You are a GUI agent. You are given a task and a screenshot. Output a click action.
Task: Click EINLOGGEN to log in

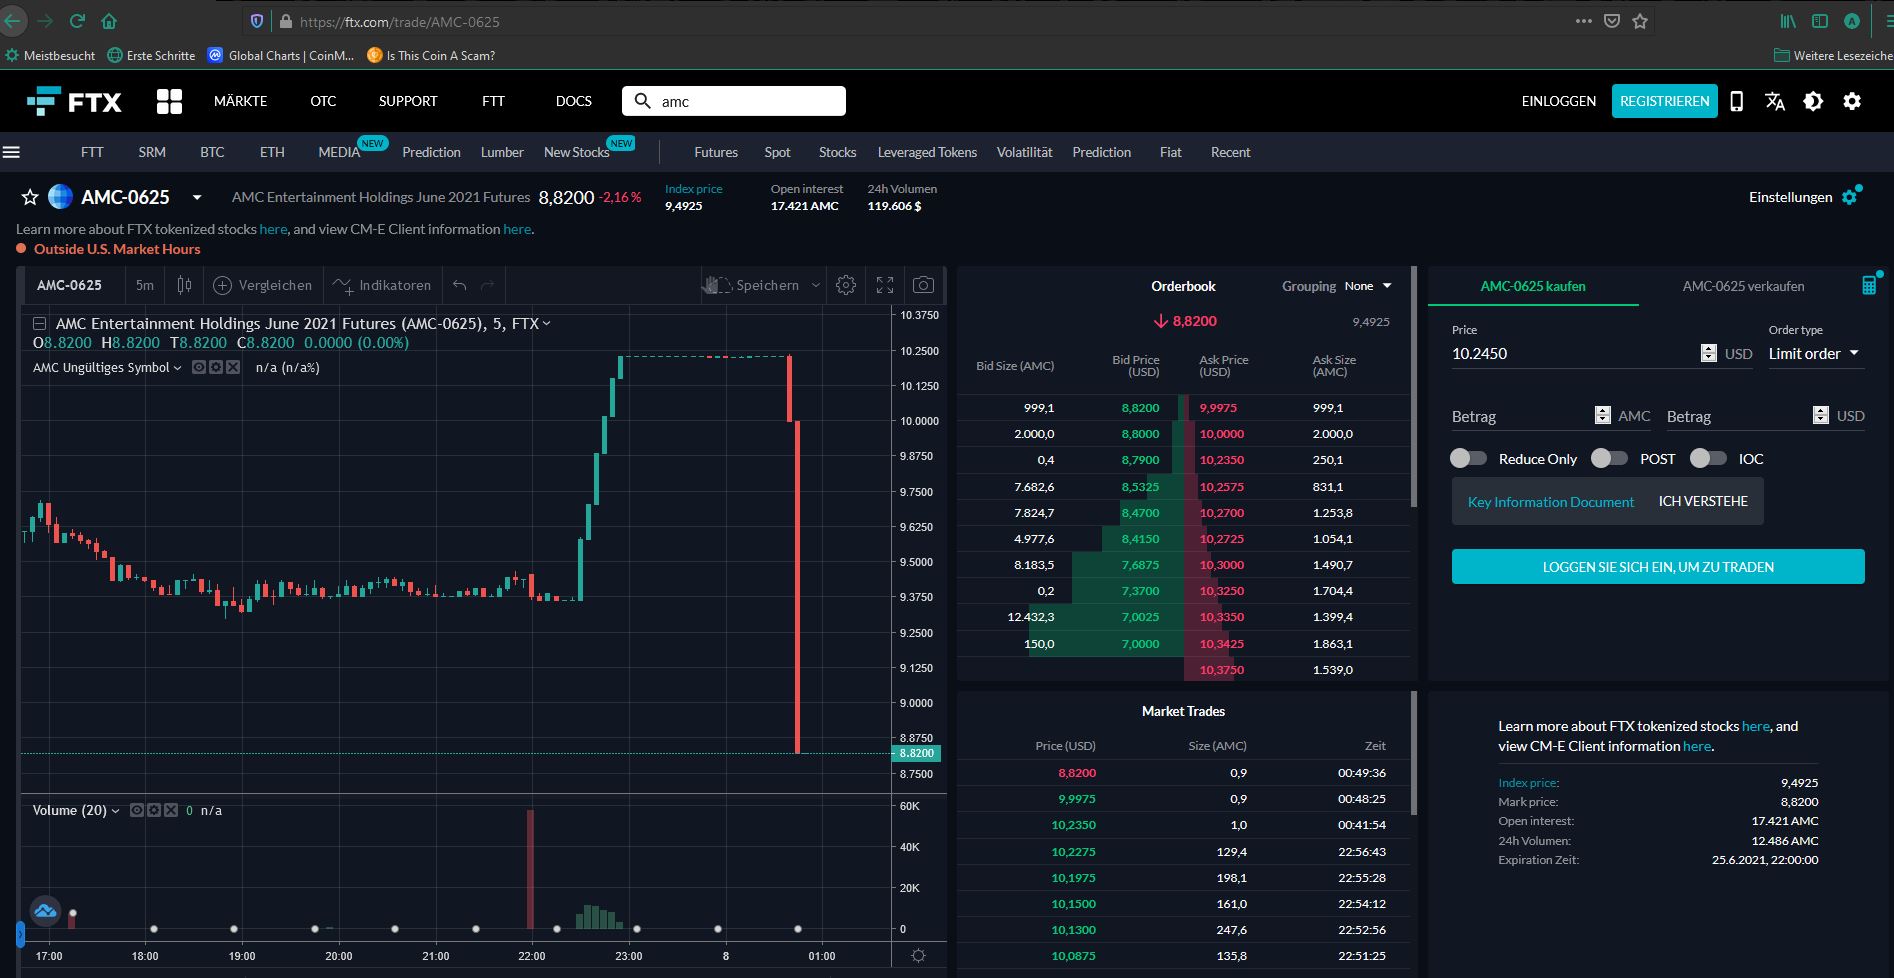coord(1558,101)
